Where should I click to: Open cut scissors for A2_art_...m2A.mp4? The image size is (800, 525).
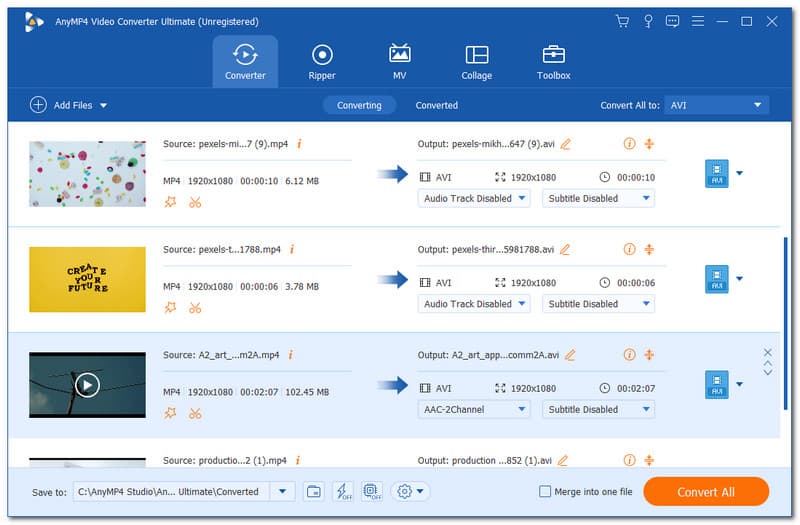[x=195, y=413]
